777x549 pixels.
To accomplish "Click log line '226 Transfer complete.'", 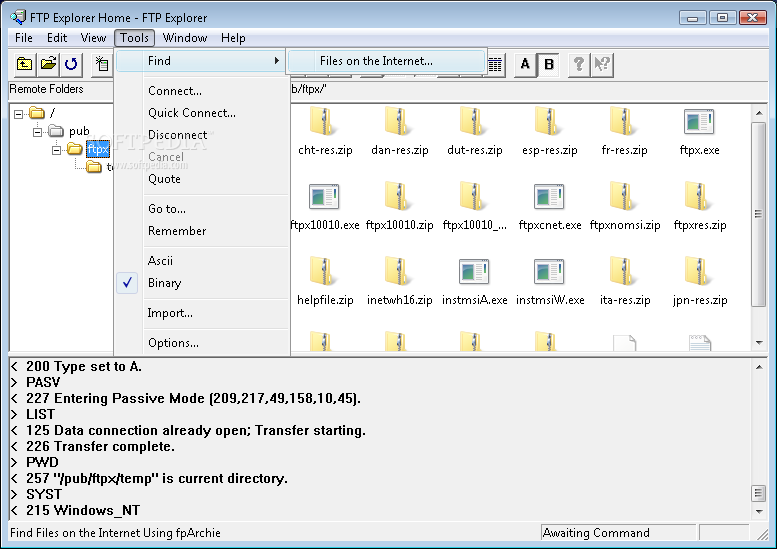I will click(101, 446).
